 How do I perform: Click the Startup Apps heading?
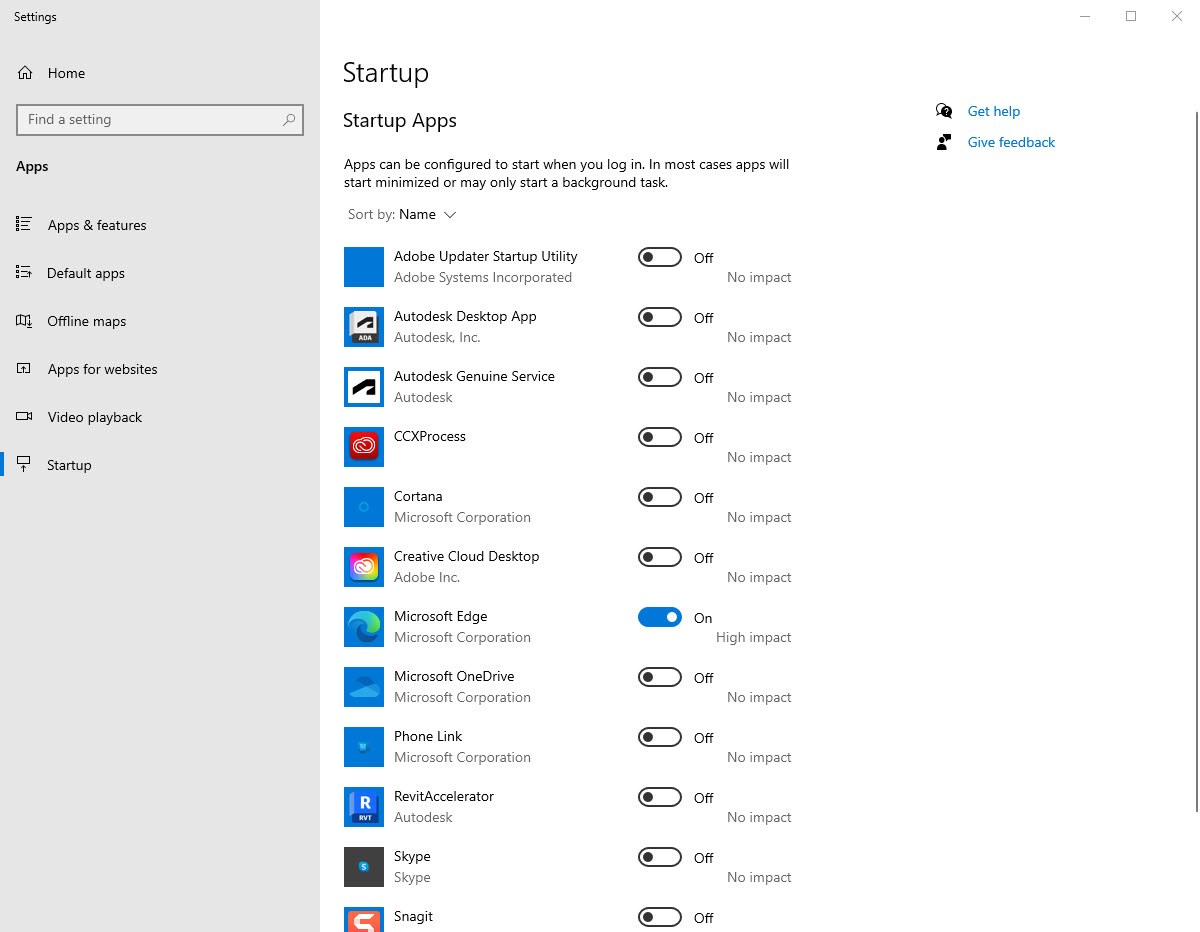click(x=400, y=121)
